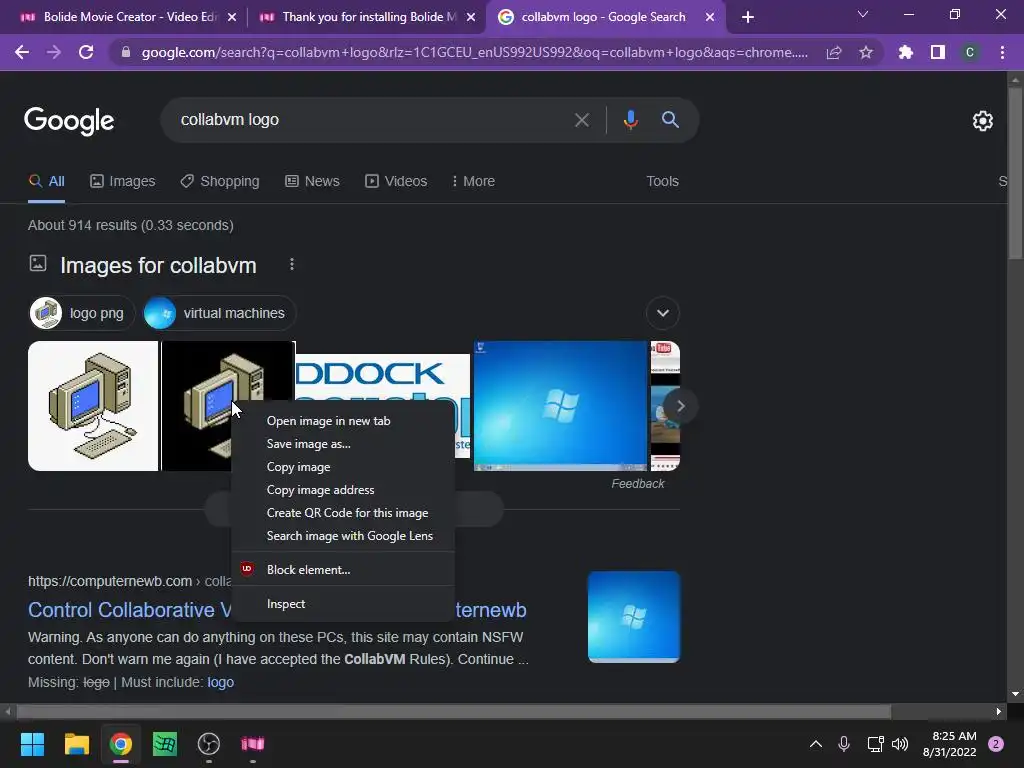The image size is (1024, 768).
Task: Open the green spreadsheet taskbar app
Action: pos(165,744)
